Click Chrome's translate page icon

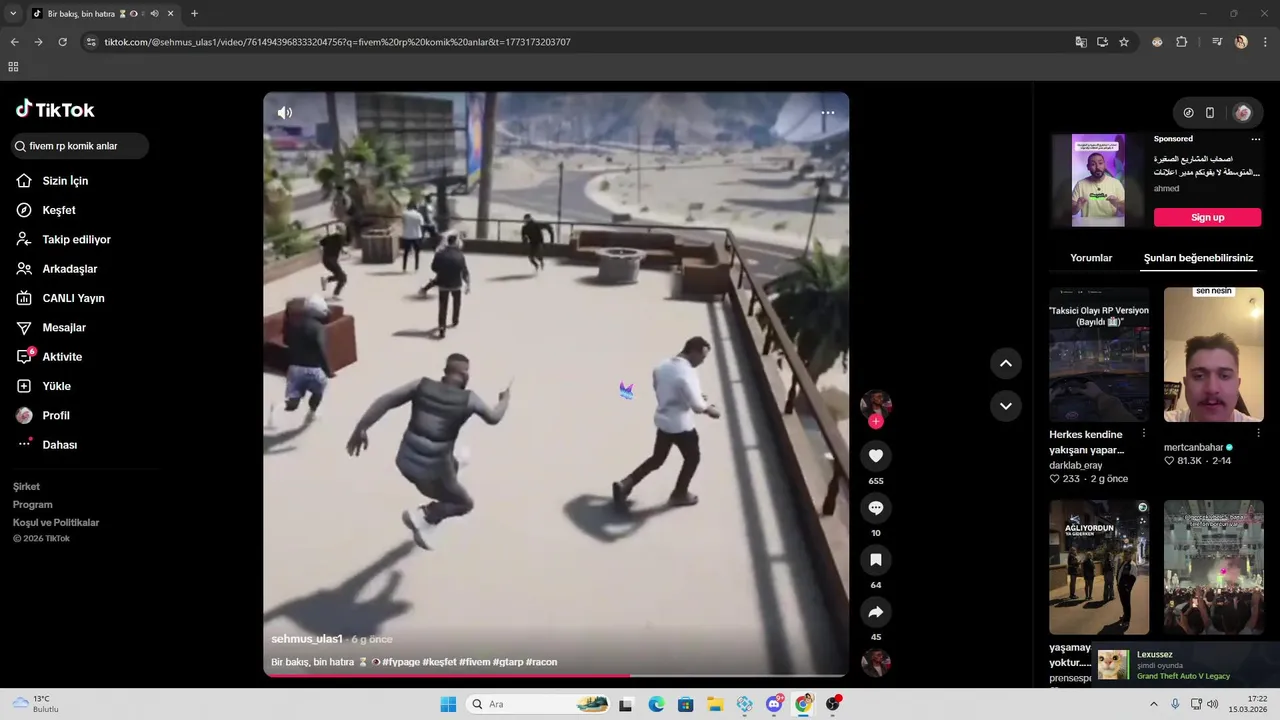tap(1081, 42)
